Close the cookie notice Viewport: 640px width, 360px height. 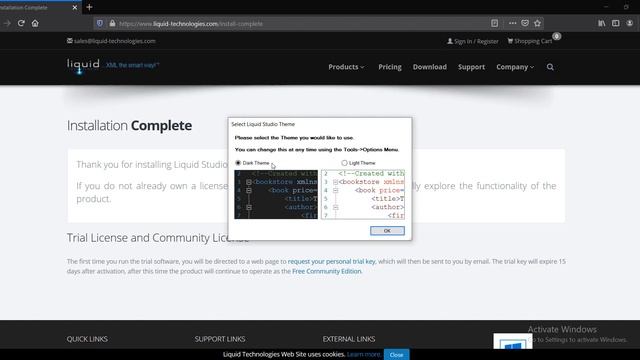click(x=396, y=355)
